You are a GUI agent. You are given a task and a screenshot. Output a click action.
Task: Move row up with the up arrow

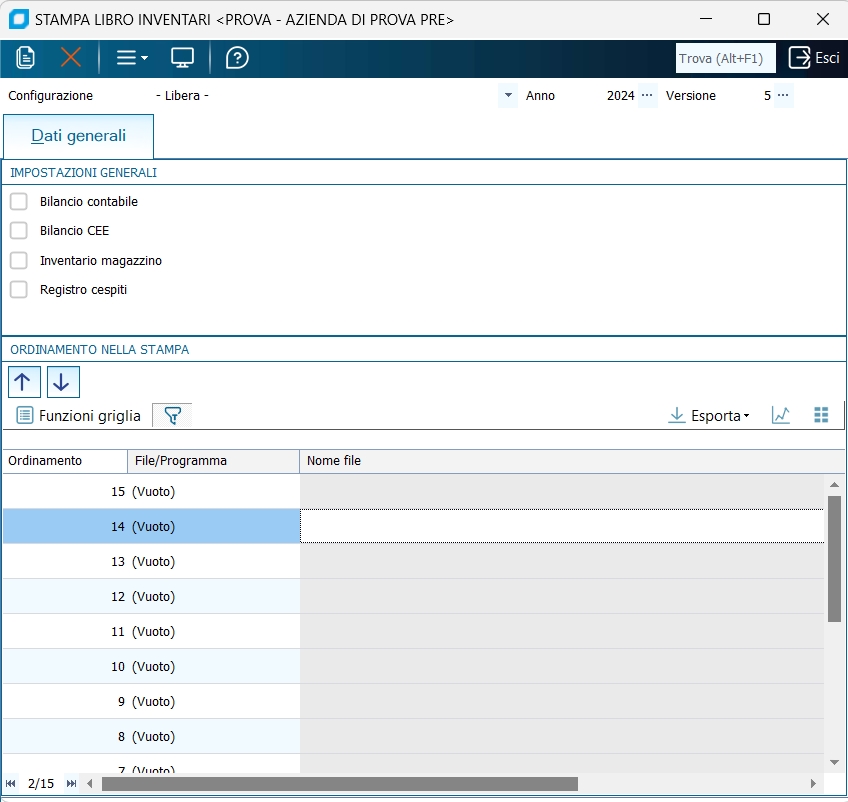pos(23,382)
